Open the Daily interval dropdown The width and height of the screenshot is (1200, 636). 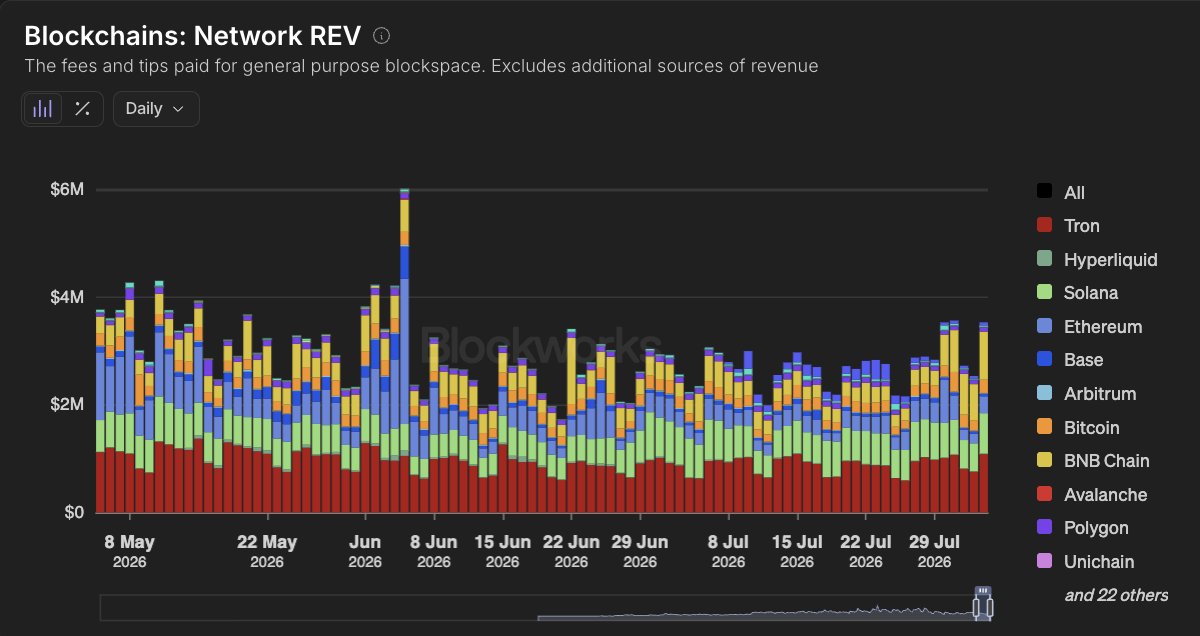[x=156, y=109]
